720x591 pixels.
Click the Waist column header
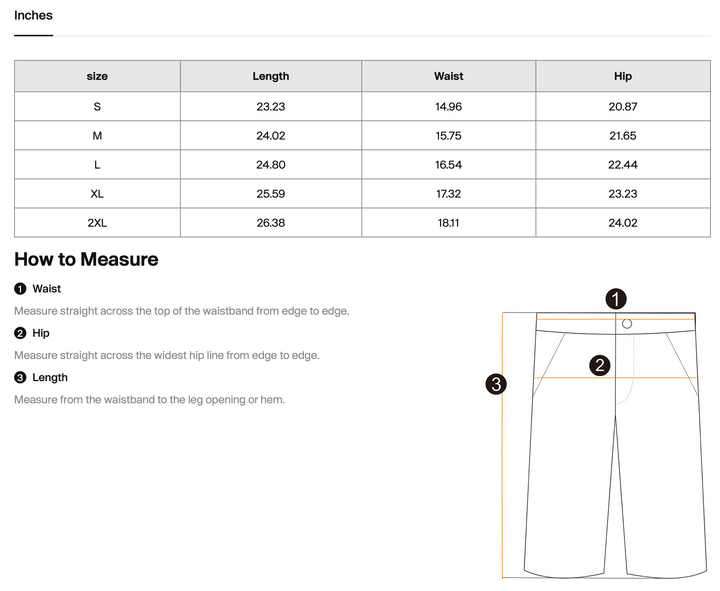coord(449,76)
